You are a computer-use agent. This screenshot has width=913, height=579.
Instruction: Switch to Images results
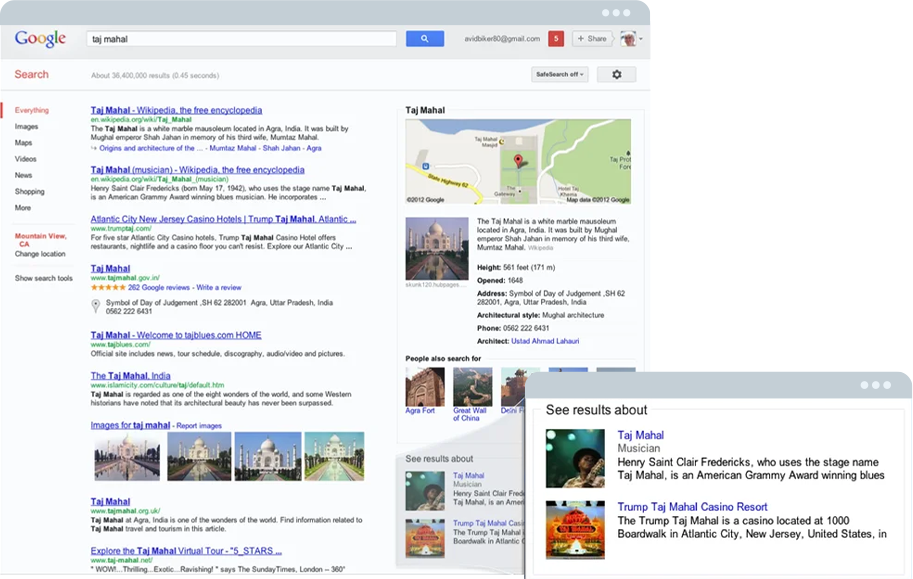tap(26, 126)
